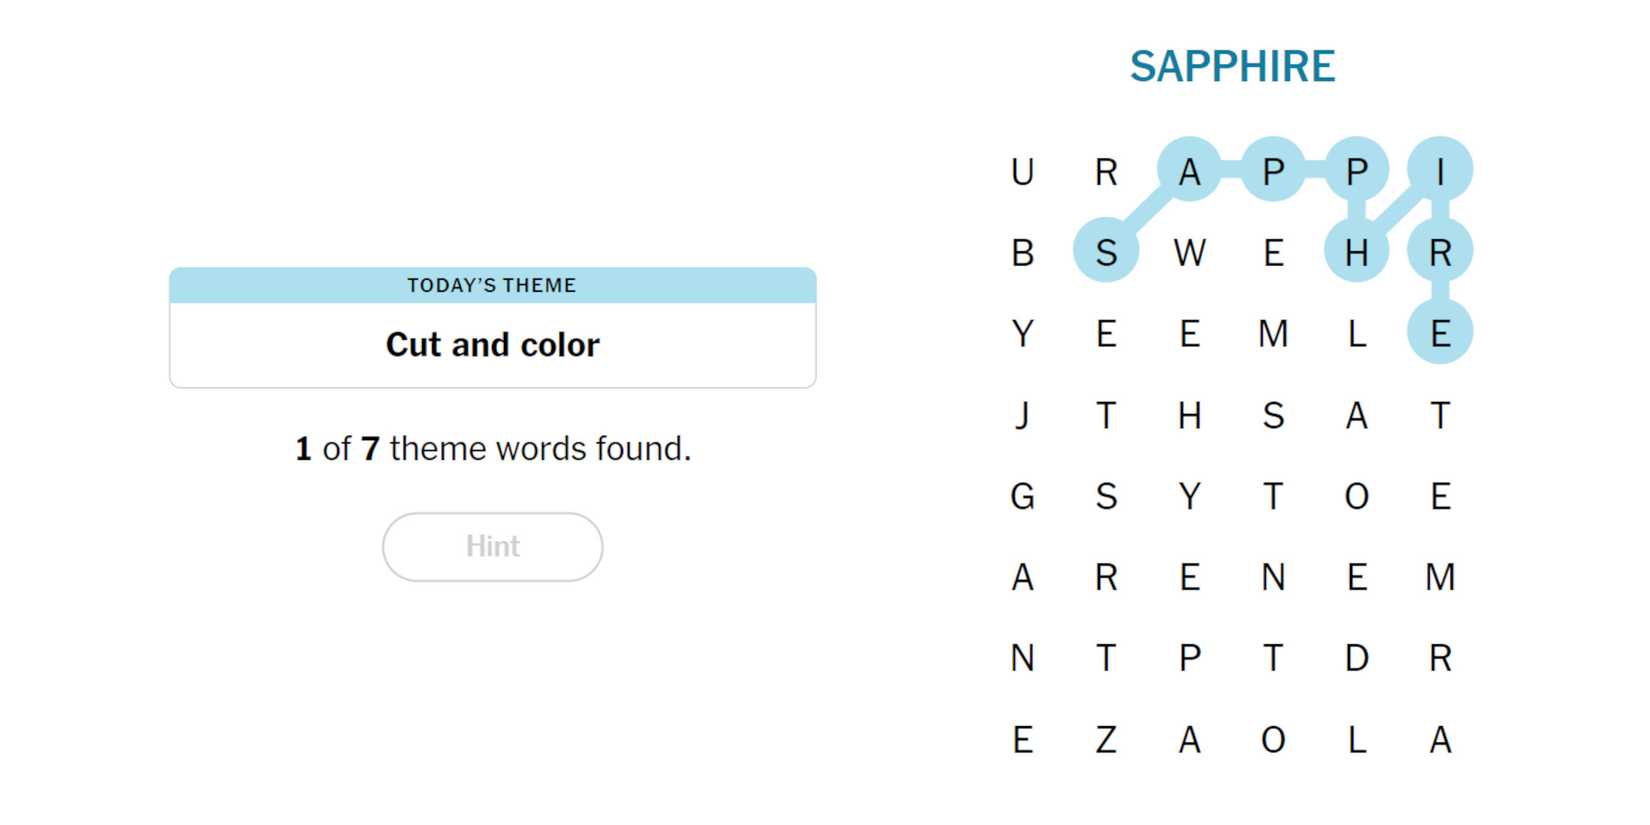This screenshot has height=825, width=1650.
Task: Click the highlighted letter I
Action: point(1440,170)
